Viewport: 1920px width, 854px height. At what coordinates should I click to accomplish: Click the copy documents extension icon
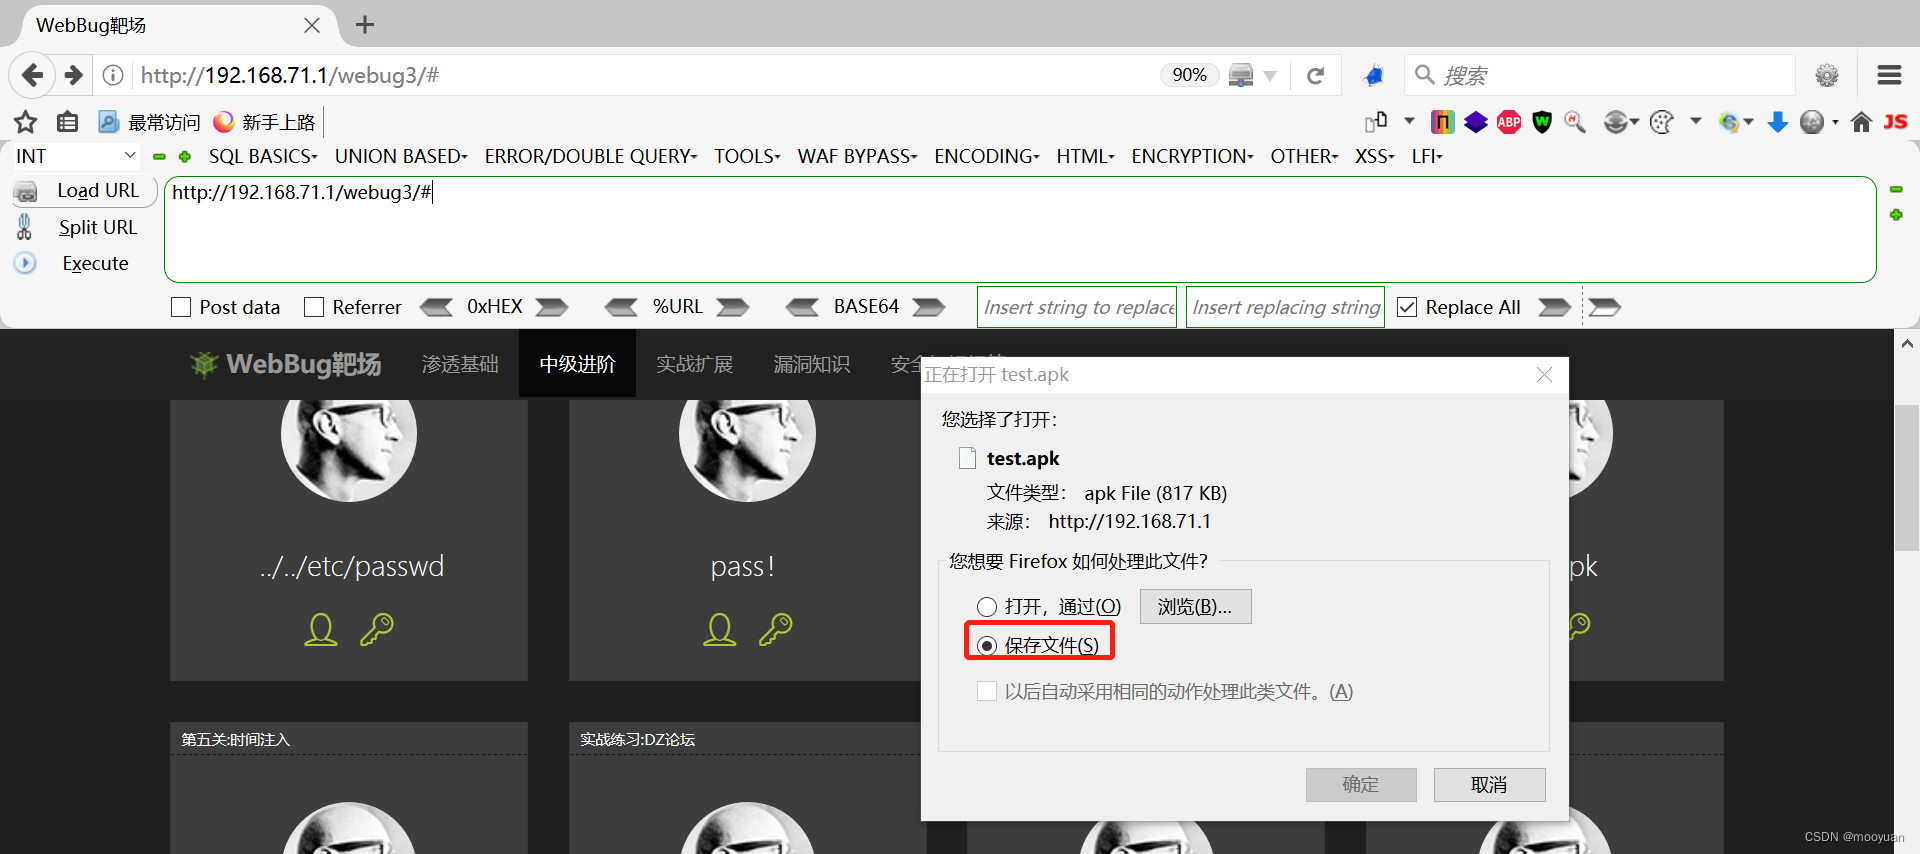1376,122
